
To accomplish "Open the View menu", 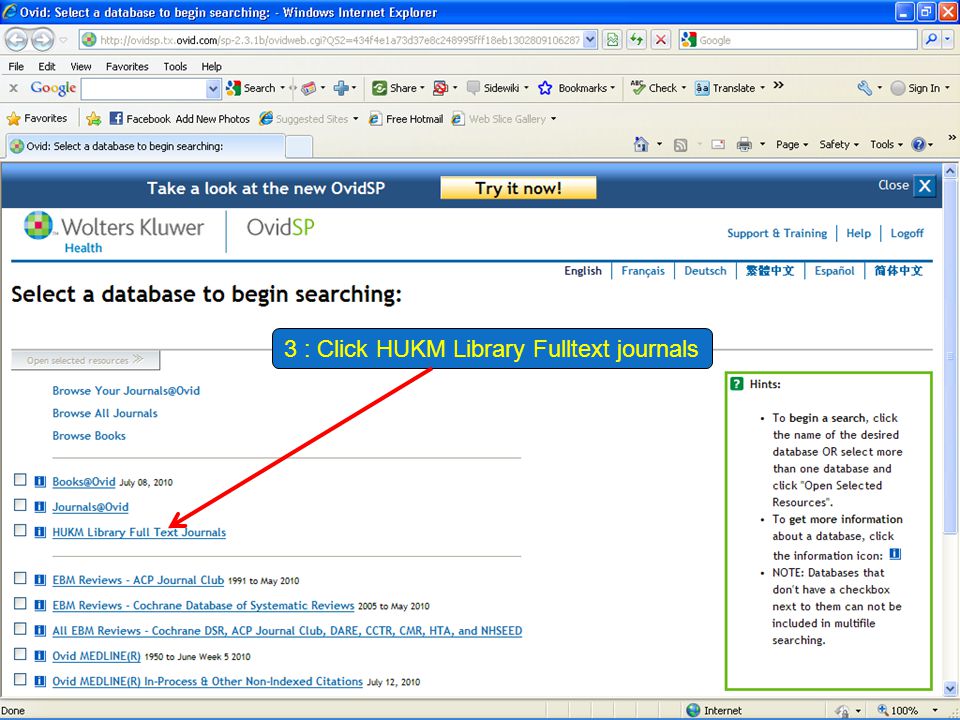I will point(81,66).
